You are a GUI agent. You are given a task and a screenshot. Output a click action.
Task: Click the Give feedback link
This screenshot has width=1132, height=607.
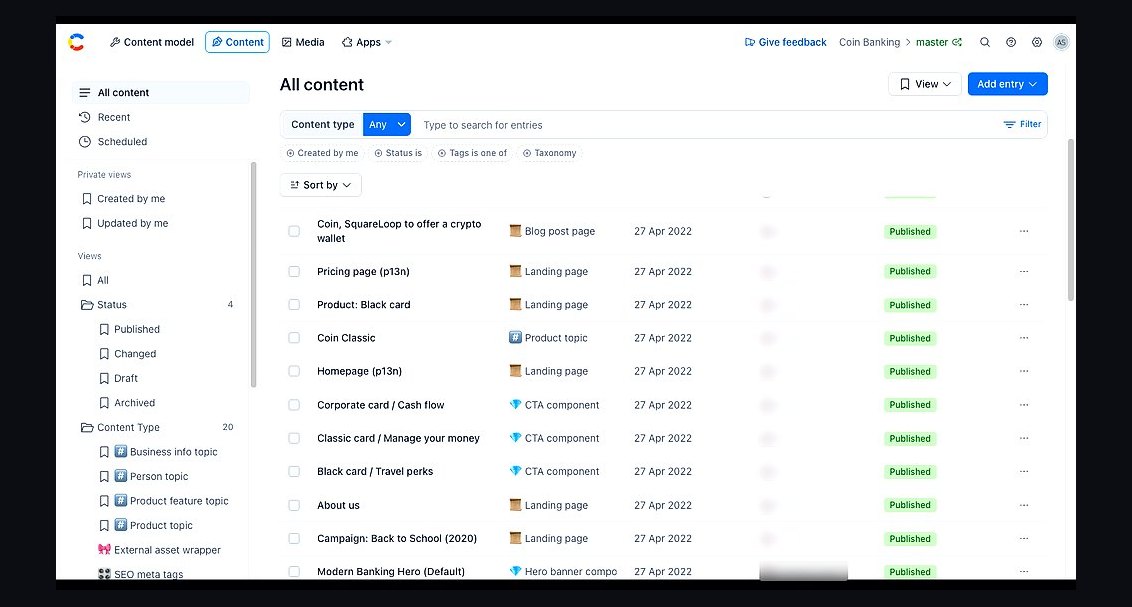[x=785, y=43]
